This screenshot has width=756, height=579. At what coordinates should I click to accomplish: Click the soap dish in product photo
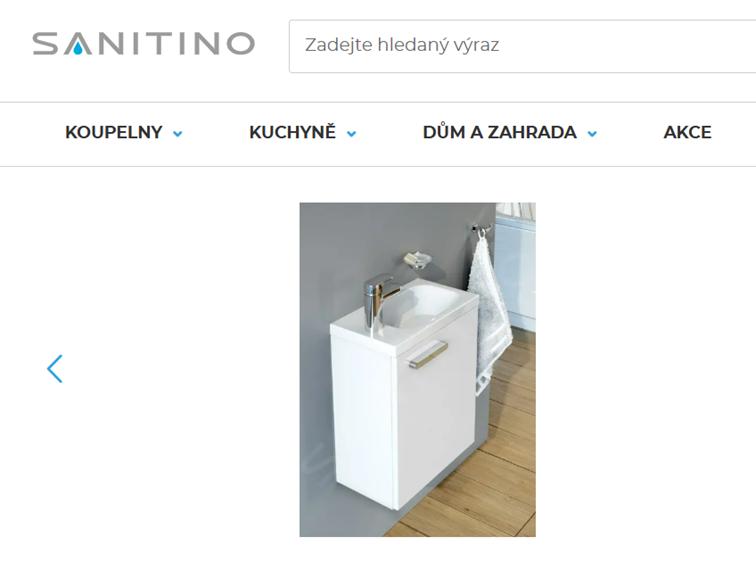[x=417, y=260]
